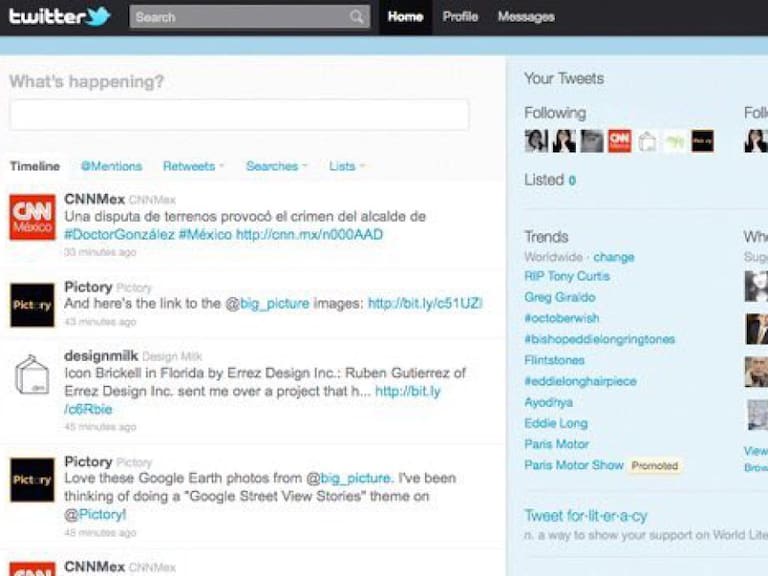Click the black Pictory icon in Following row

tap(702, 141)
